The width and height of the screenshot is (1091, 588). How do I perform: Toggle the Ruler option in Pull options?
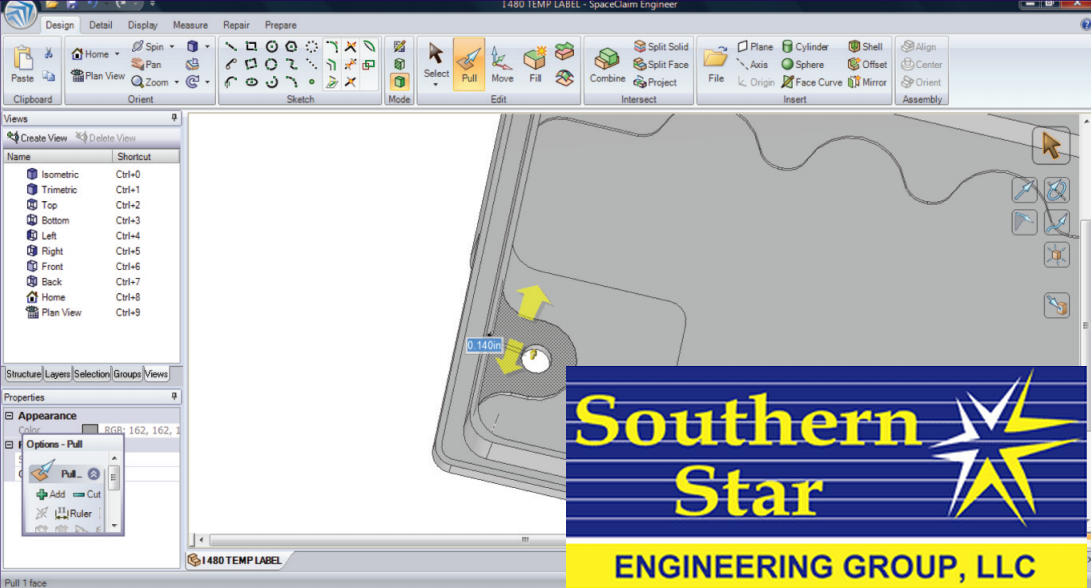[73, 513]
